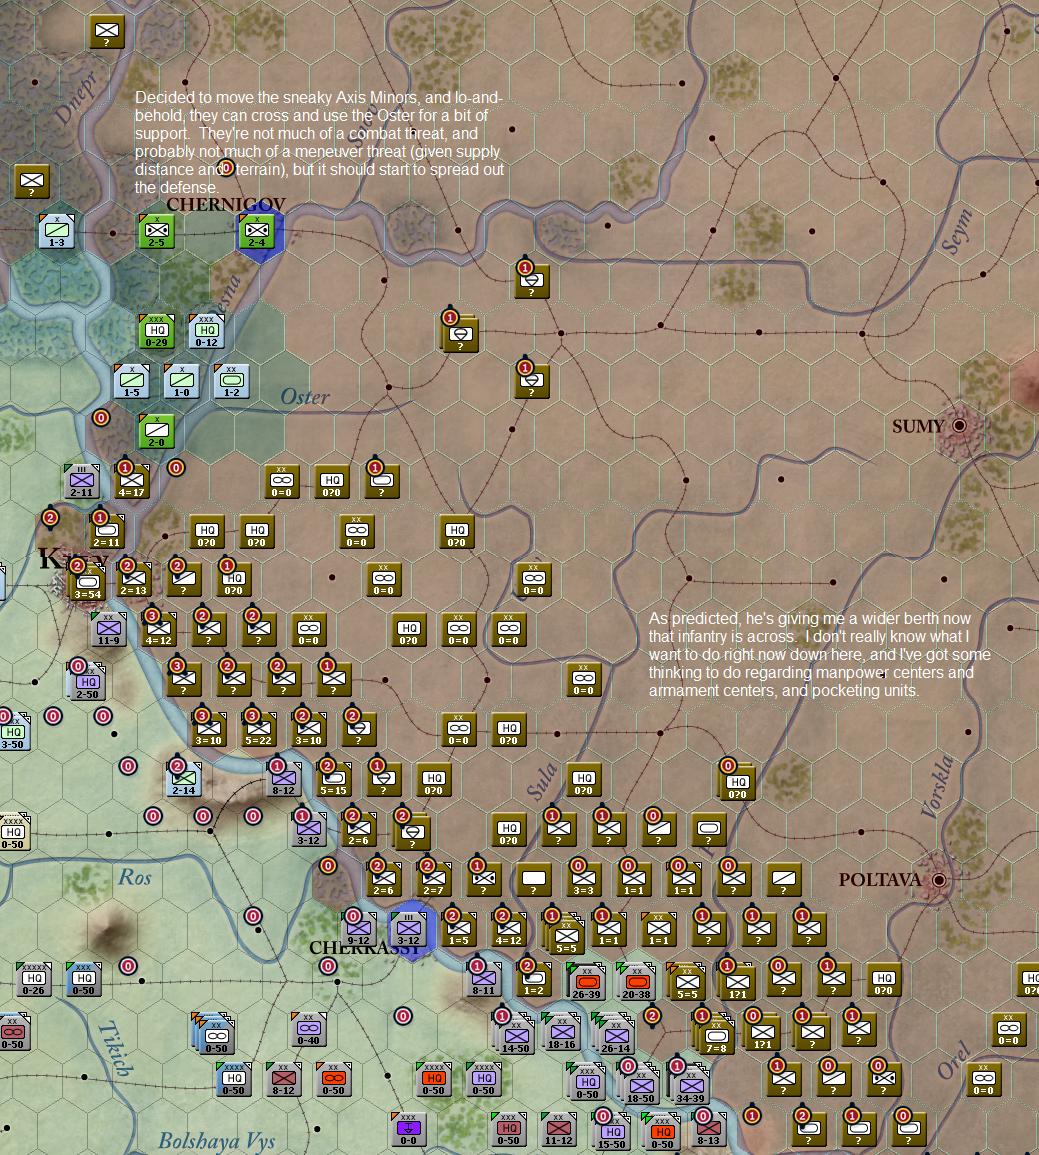This screenshot has height=1155, width=1039.
Task: Click the SUMY city marker
Action: (959, 426)
